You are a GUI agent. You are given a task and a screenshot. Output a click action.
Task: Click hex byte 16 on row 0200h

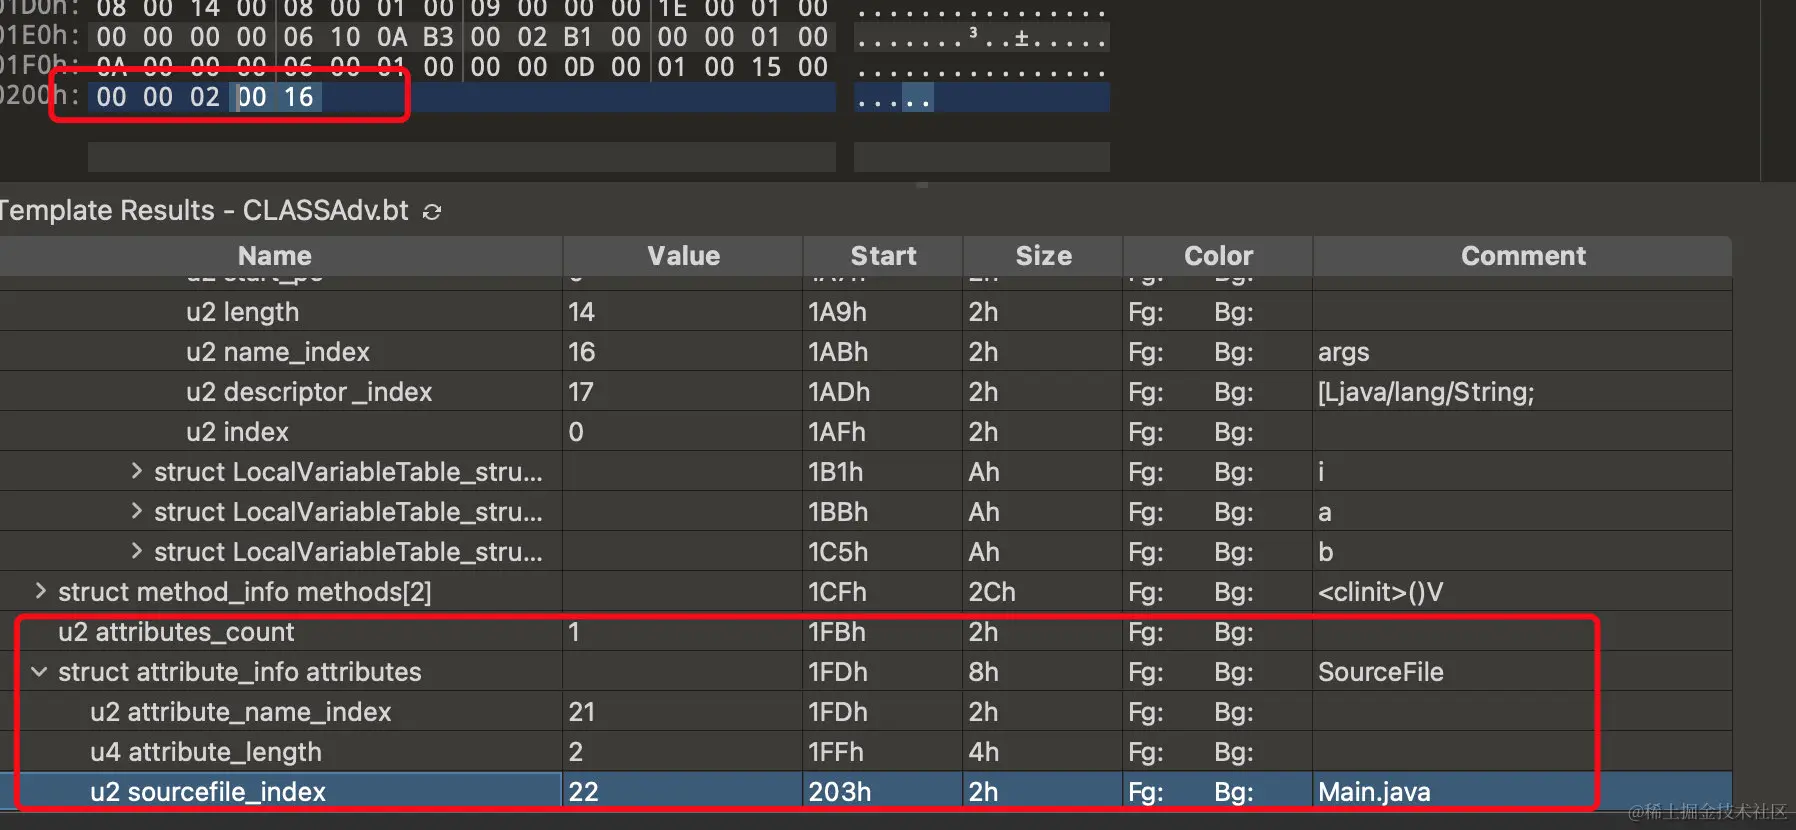pos(298,97)
